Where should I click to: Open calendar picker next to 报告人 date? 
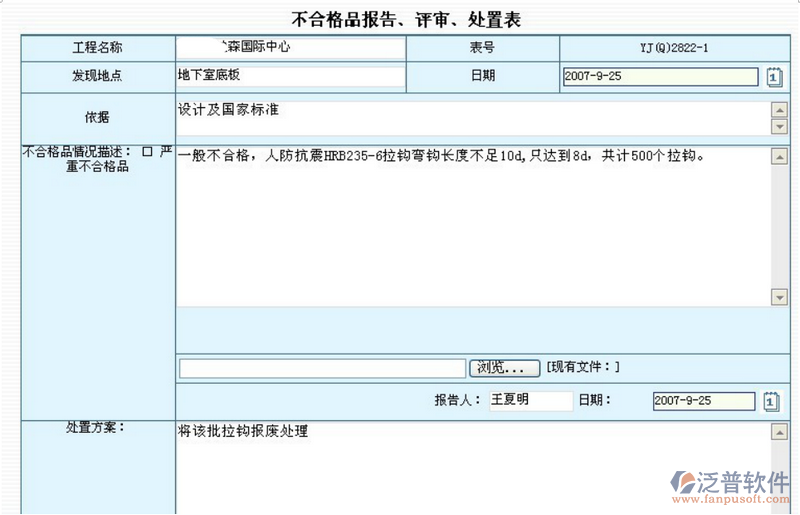(771, 401)
